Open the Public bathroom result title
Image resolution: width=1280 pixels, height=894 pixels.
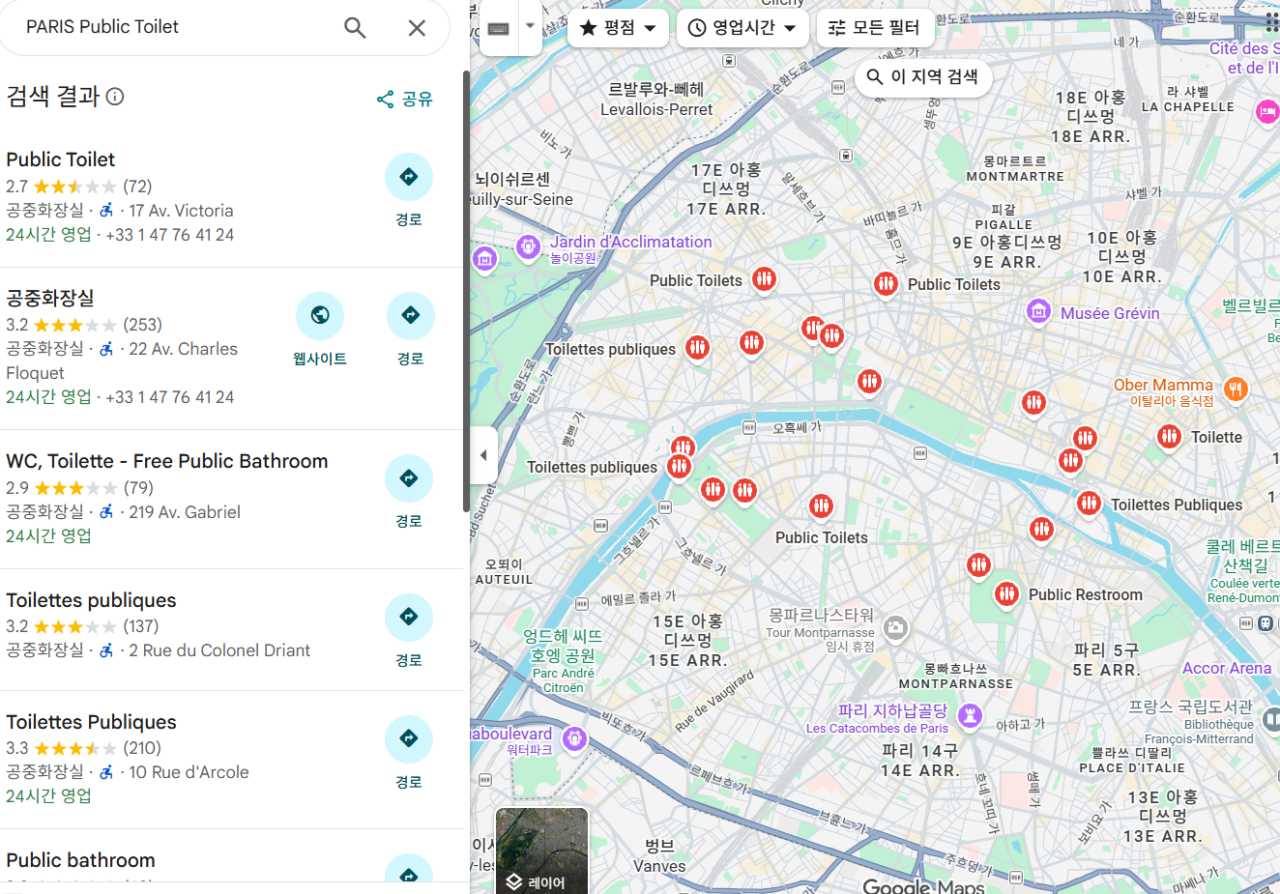(81, 860)
